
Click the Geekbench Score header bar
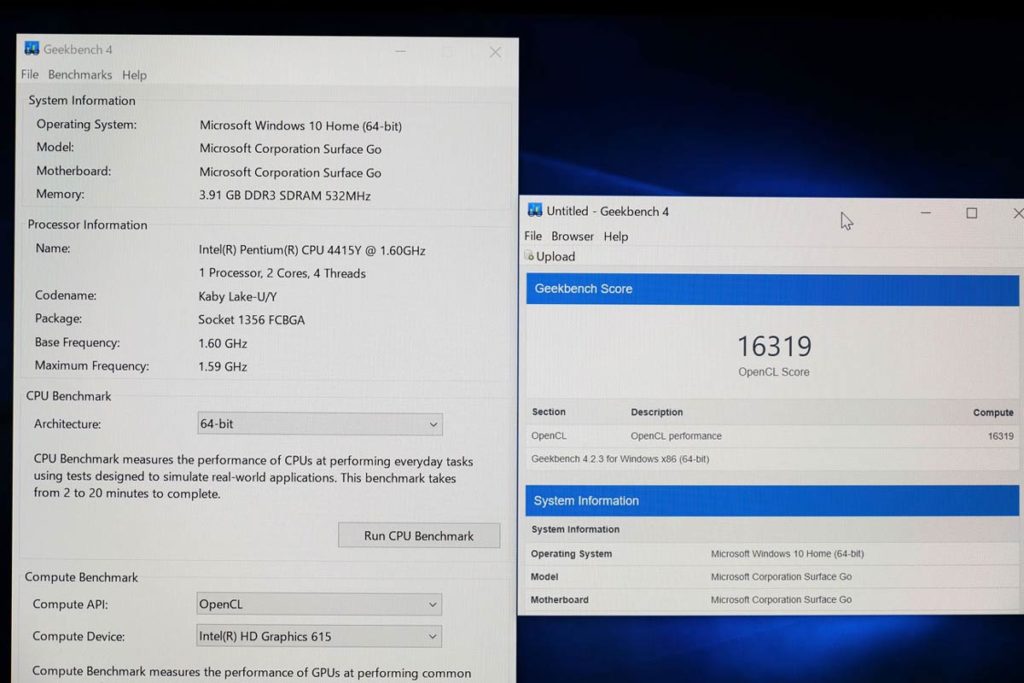(773, 289)
